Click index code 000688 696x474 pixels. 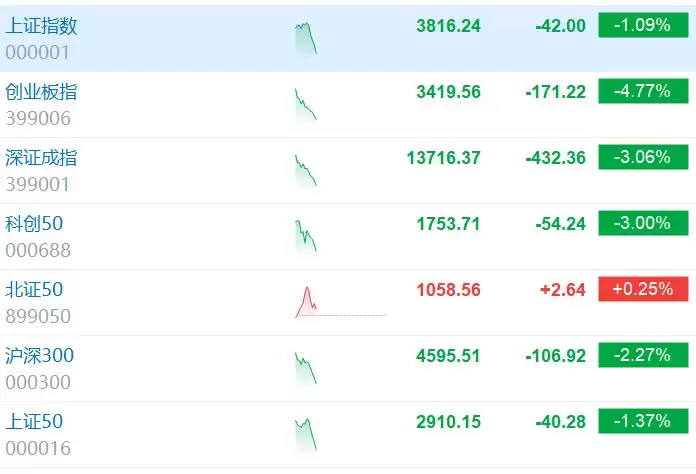38,250
